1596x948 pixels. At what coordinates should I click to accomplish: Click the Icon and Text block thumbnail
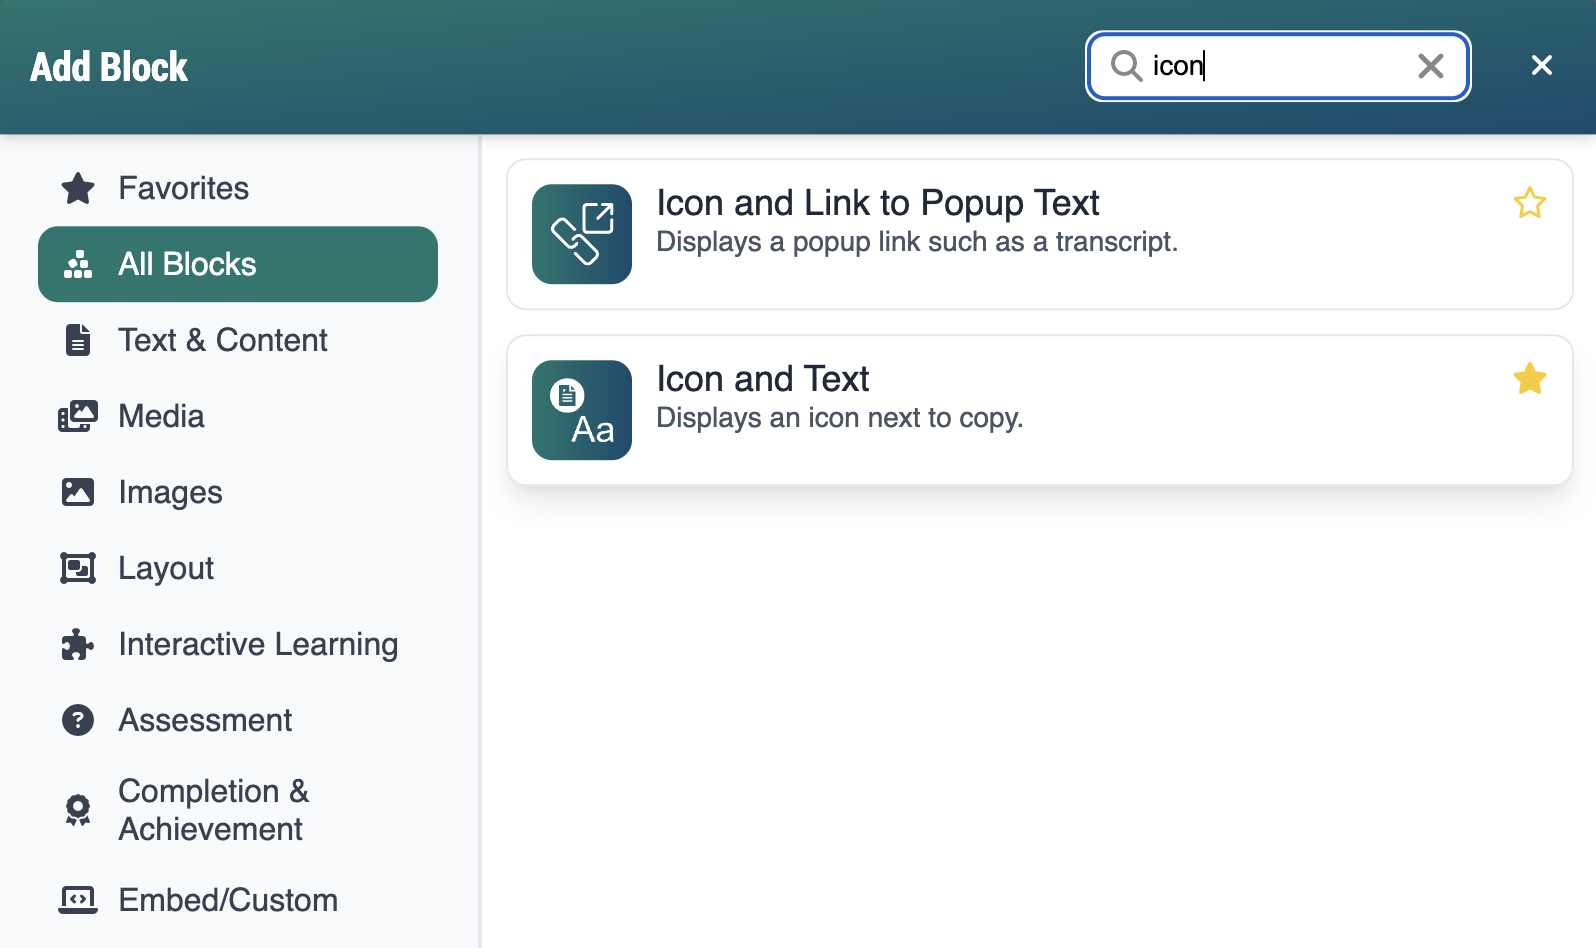[x=582, y=410]
